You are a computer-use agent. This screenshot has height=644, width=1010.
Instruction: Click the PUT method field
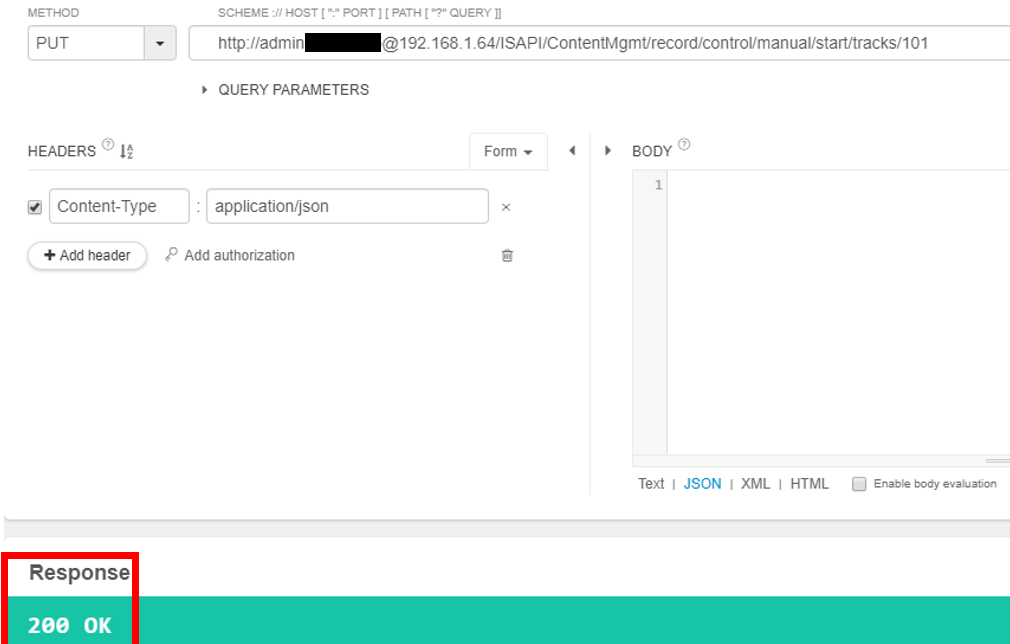tap(86, 44)
